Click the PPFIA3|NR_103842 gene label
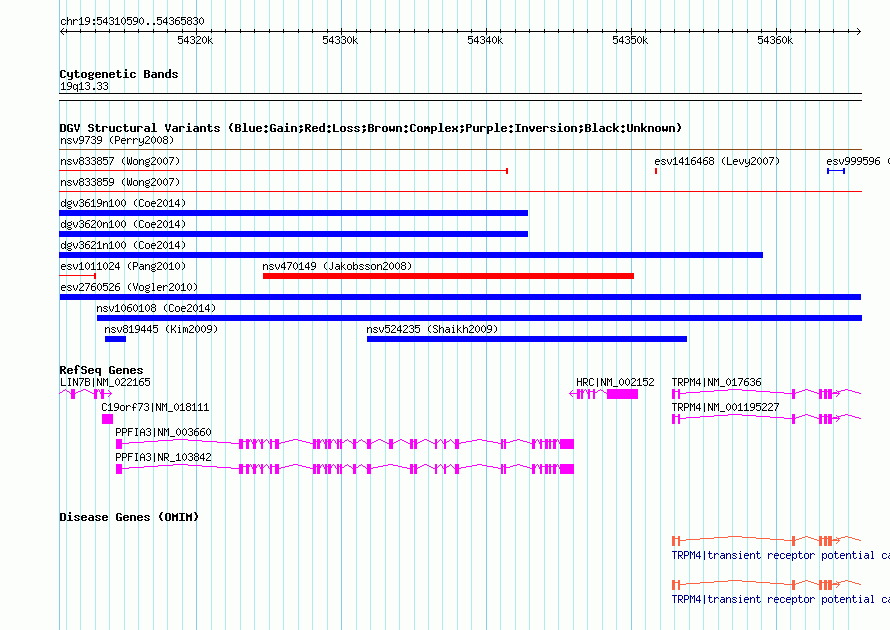 click(163, 457)
